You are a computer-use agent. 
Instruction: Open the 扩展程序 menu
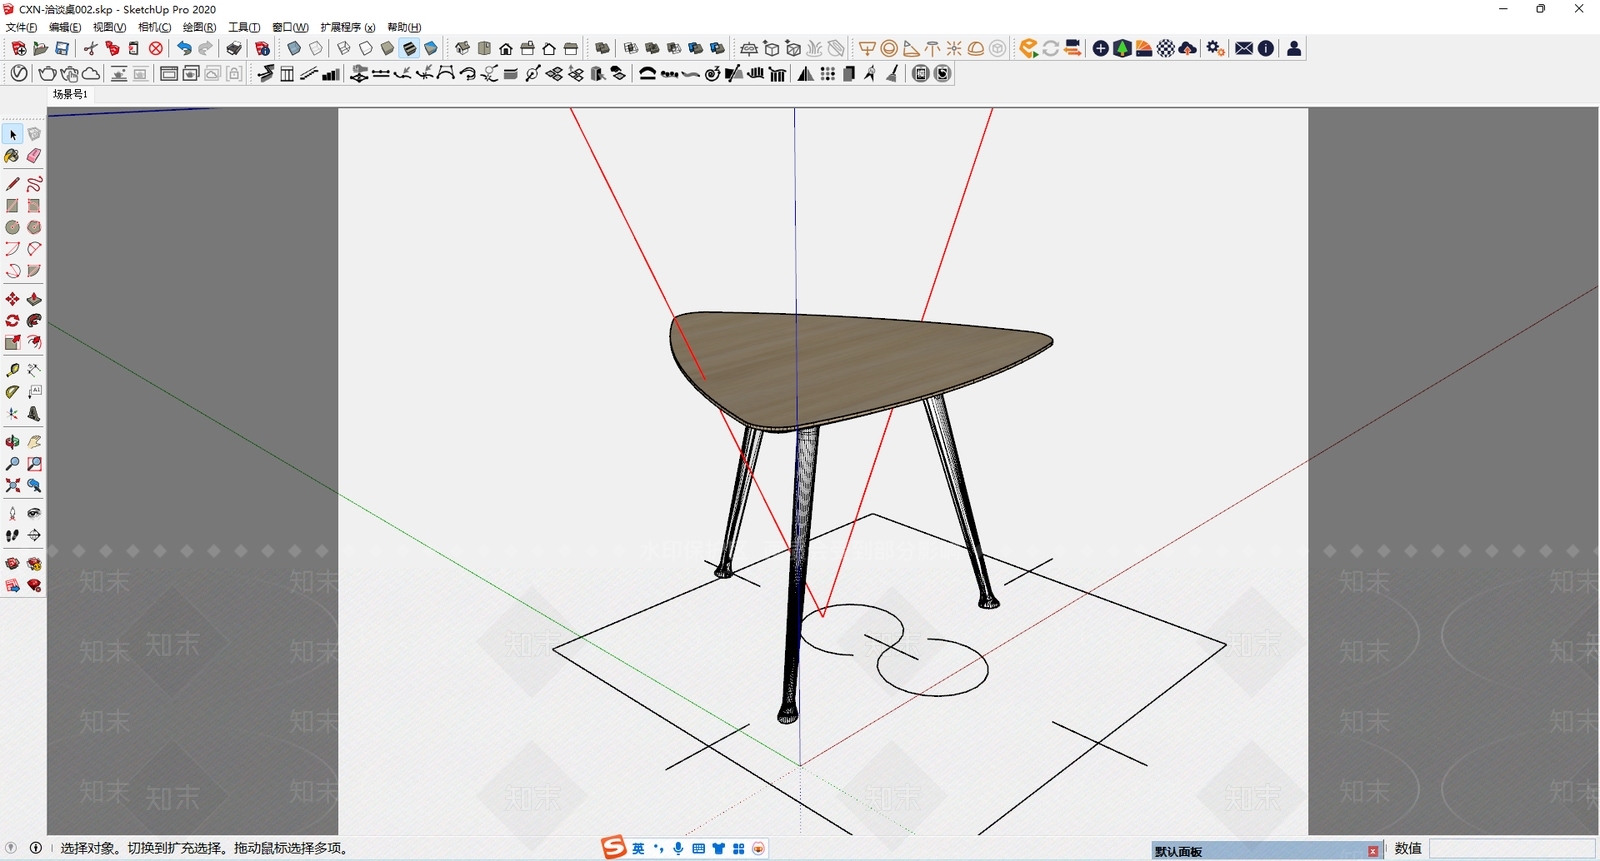pos(348,27)
